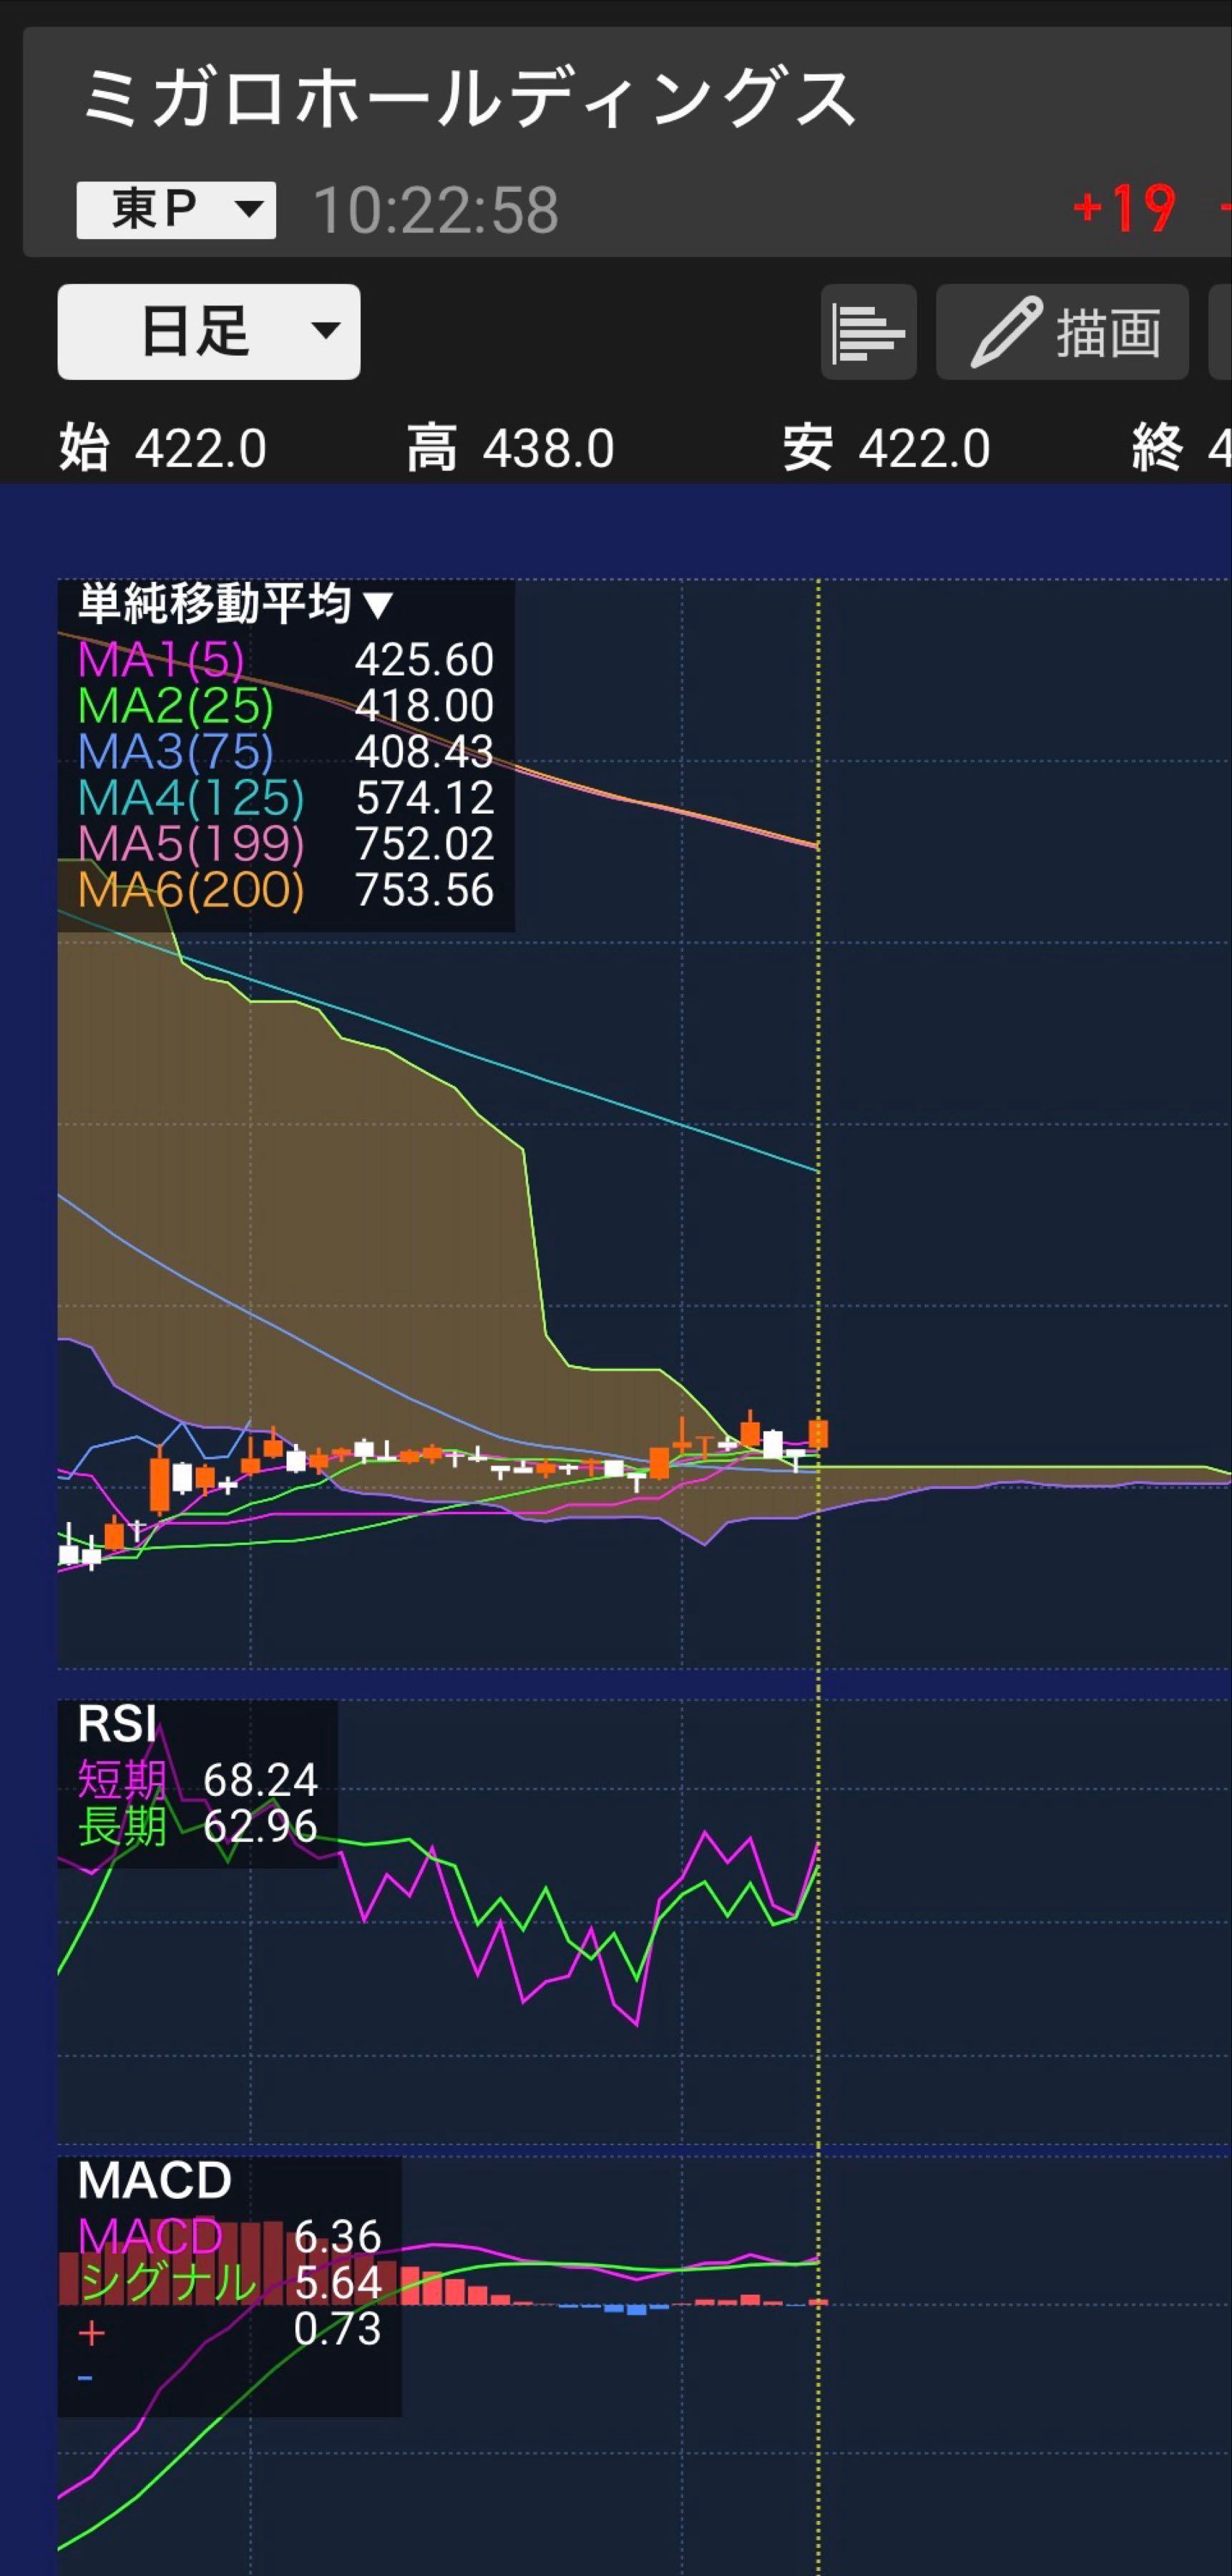Tap the 描画 drawing button label

tap(1108, 332)
